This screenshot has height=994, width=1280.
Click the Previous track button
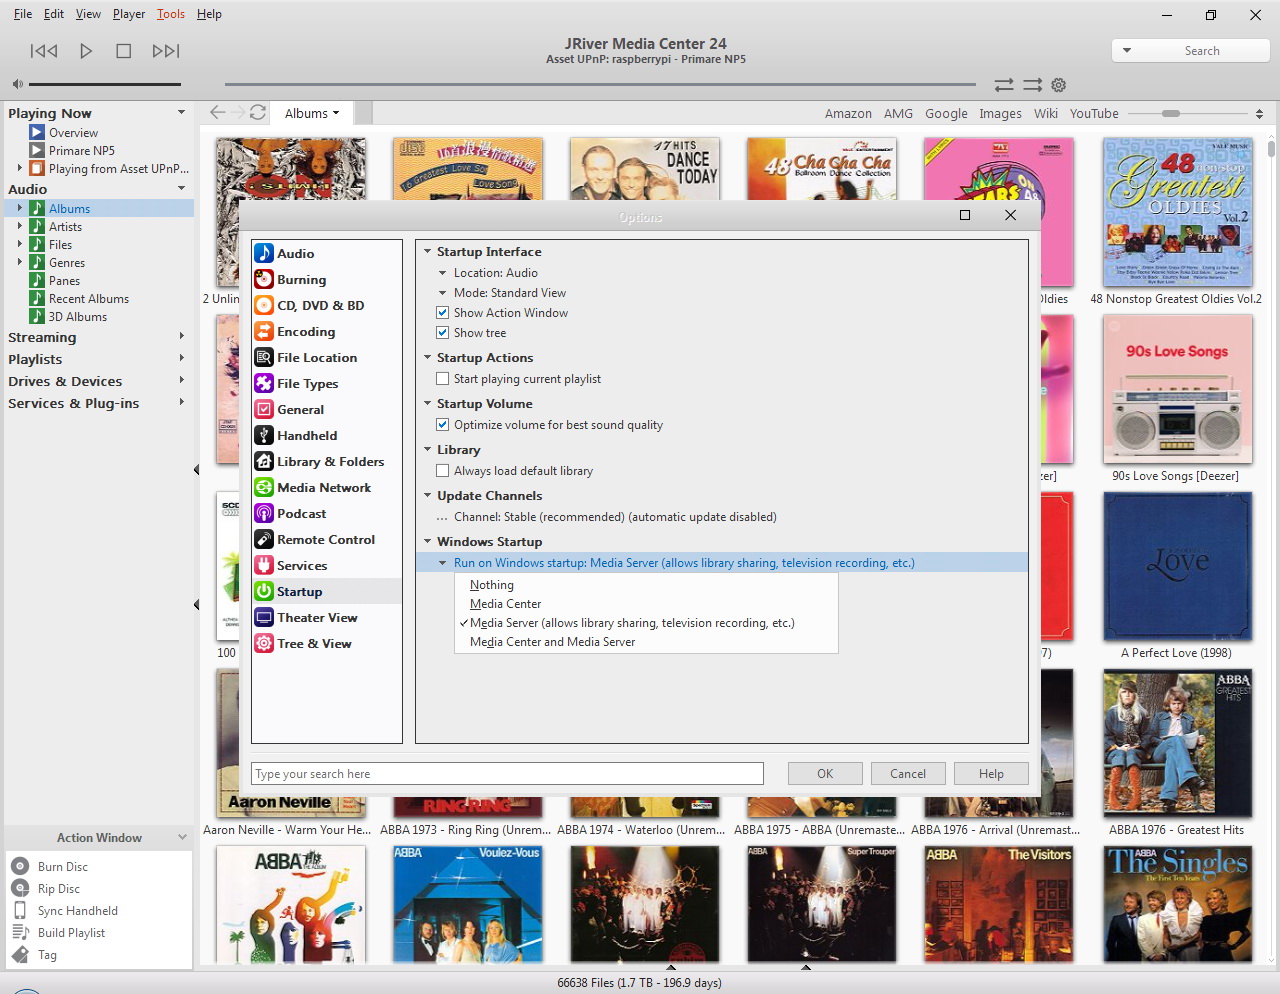tap(44, 51)
